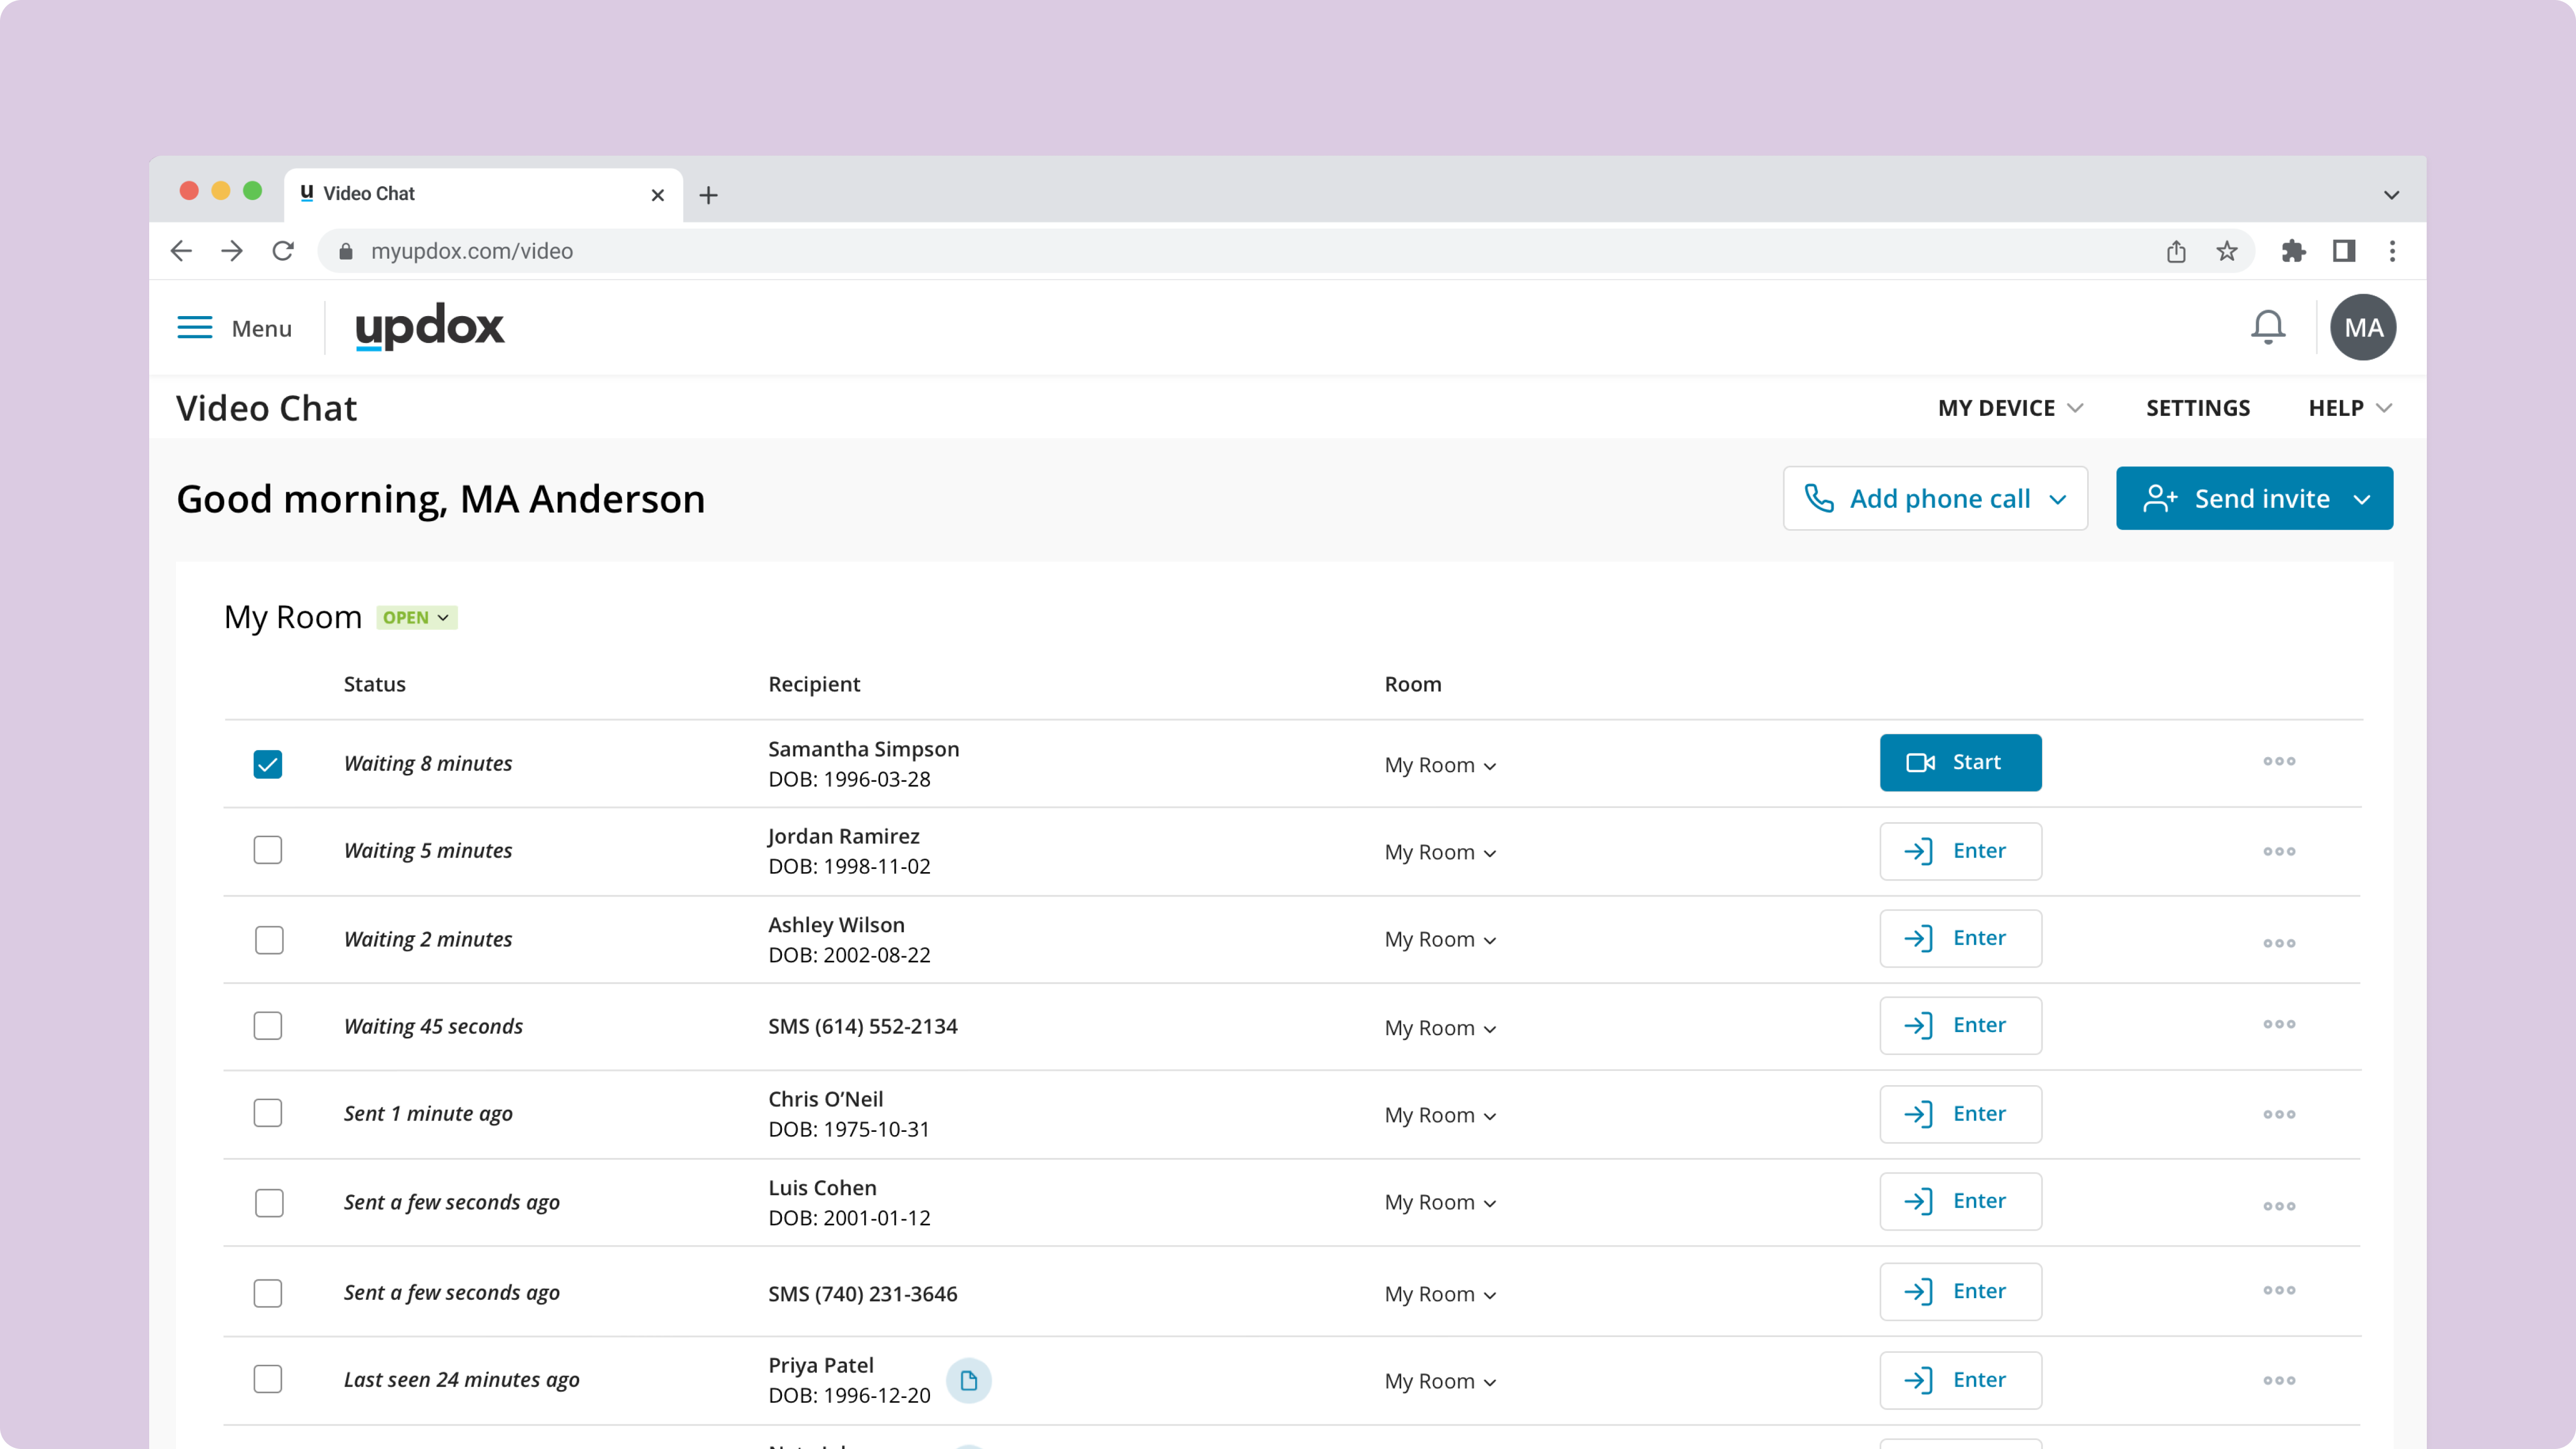2576x1449 pixels.
Task: Open a new browser tab
Action: (708, 195)
